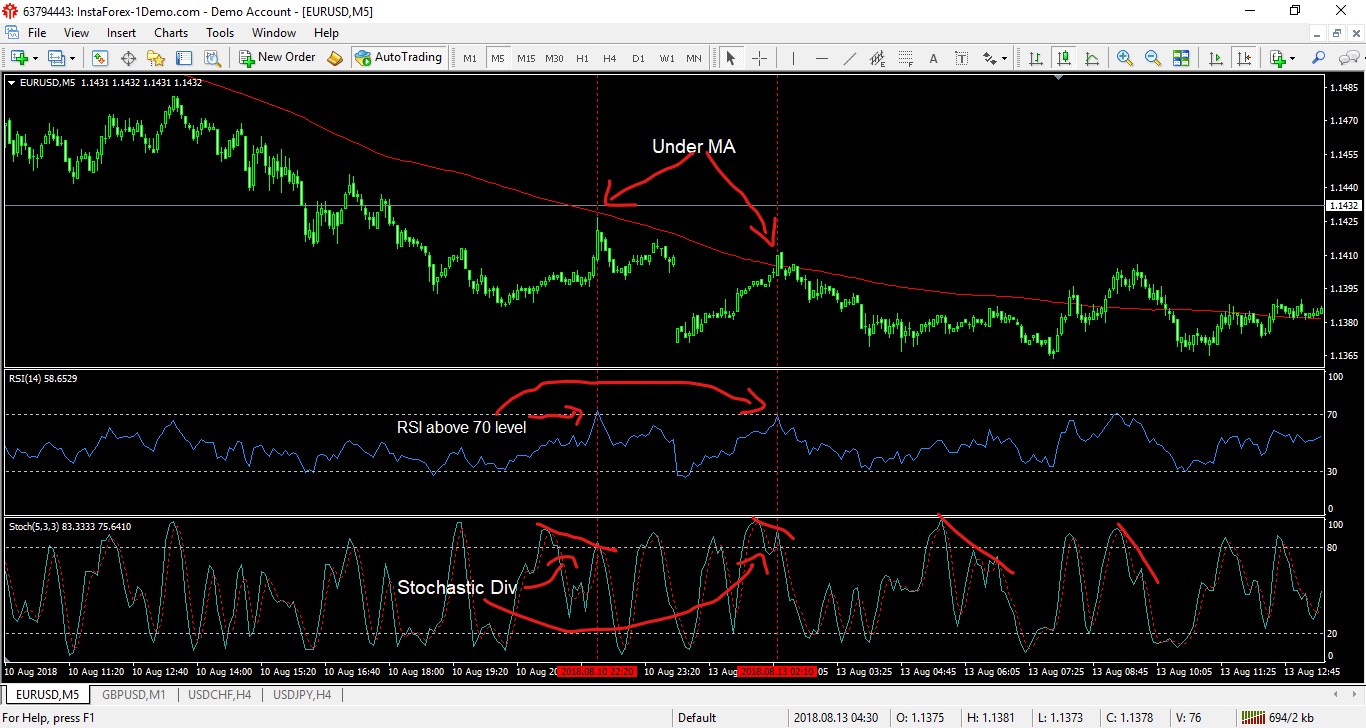Image resolution: width=1366 pixels, height=728 pixels.
Task: Select the arrow Cursor tool
Action: tap(731, 58)
